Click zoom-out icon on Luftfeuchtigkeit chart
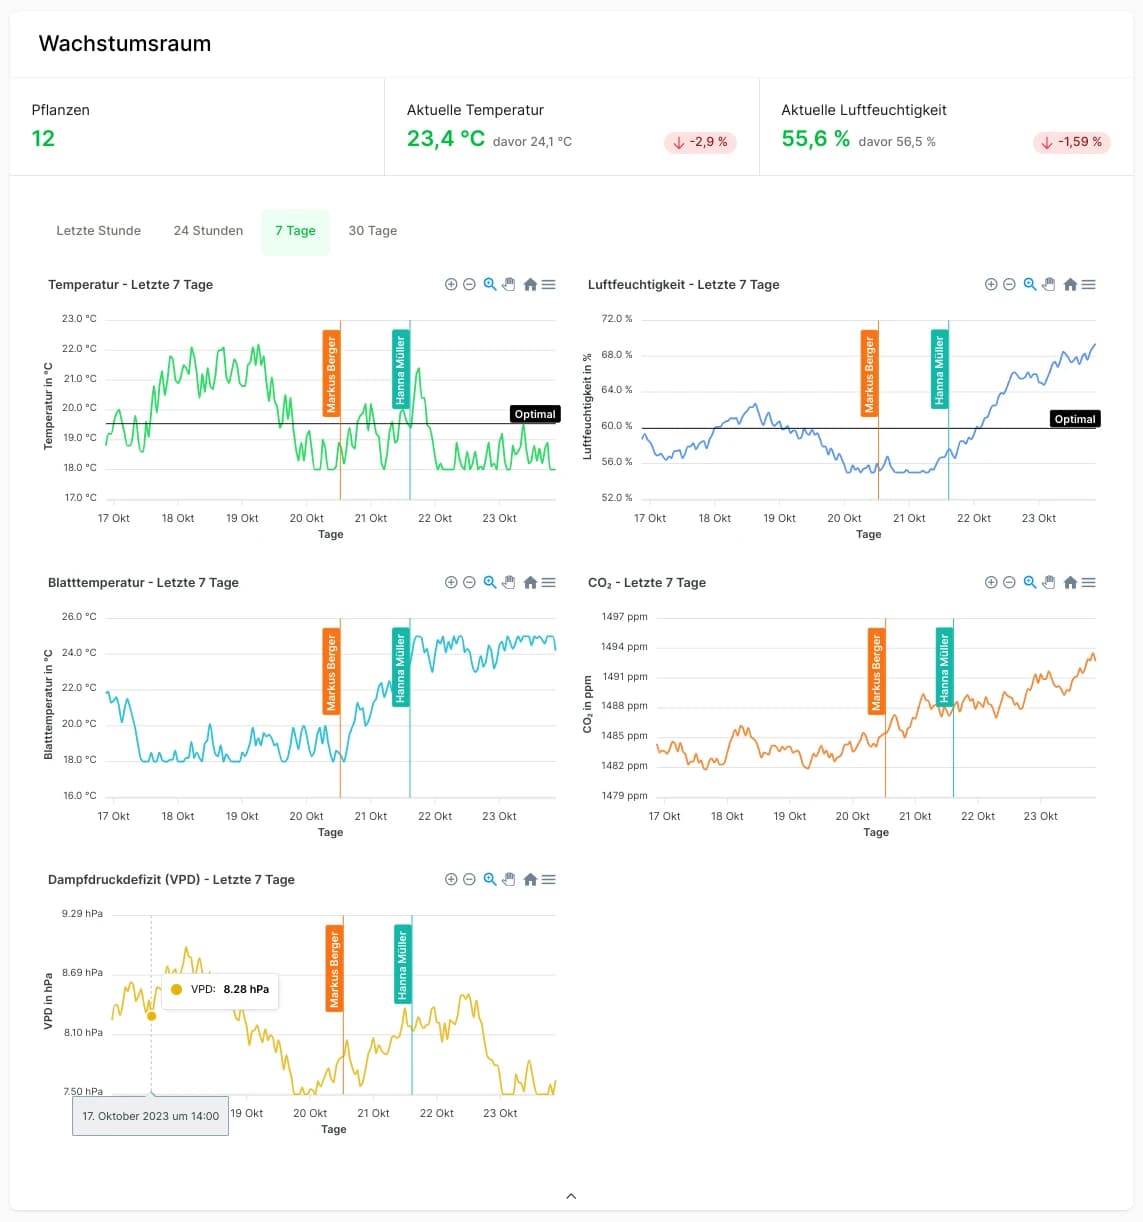This screenshot has height=1222, width=1143. (x=1009, y=285)
